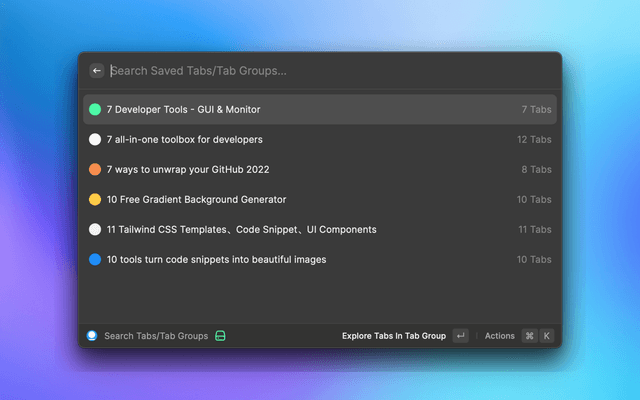The image size is (640, 400).
Task: Click green dot of Developer Tools group
Action: (95, 109)
